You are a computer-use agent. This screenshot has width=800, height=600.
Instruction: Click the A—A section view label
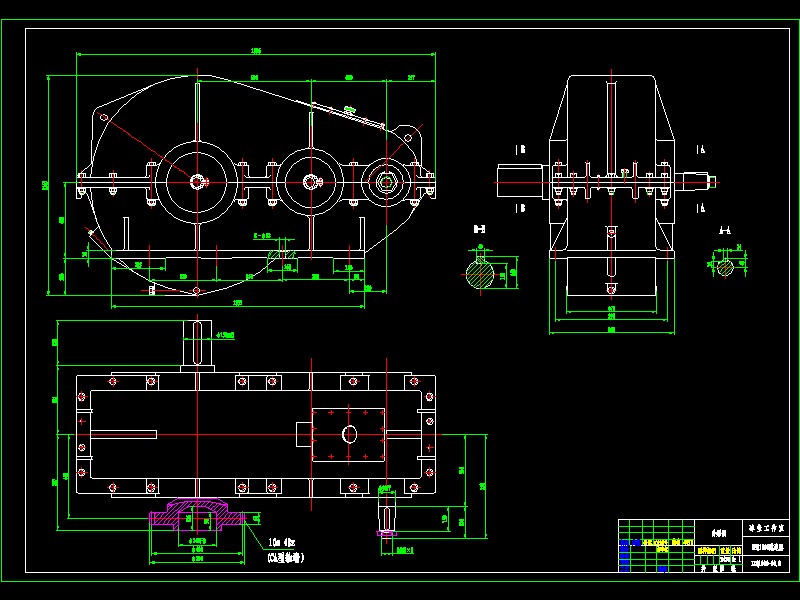pos(722,230)
